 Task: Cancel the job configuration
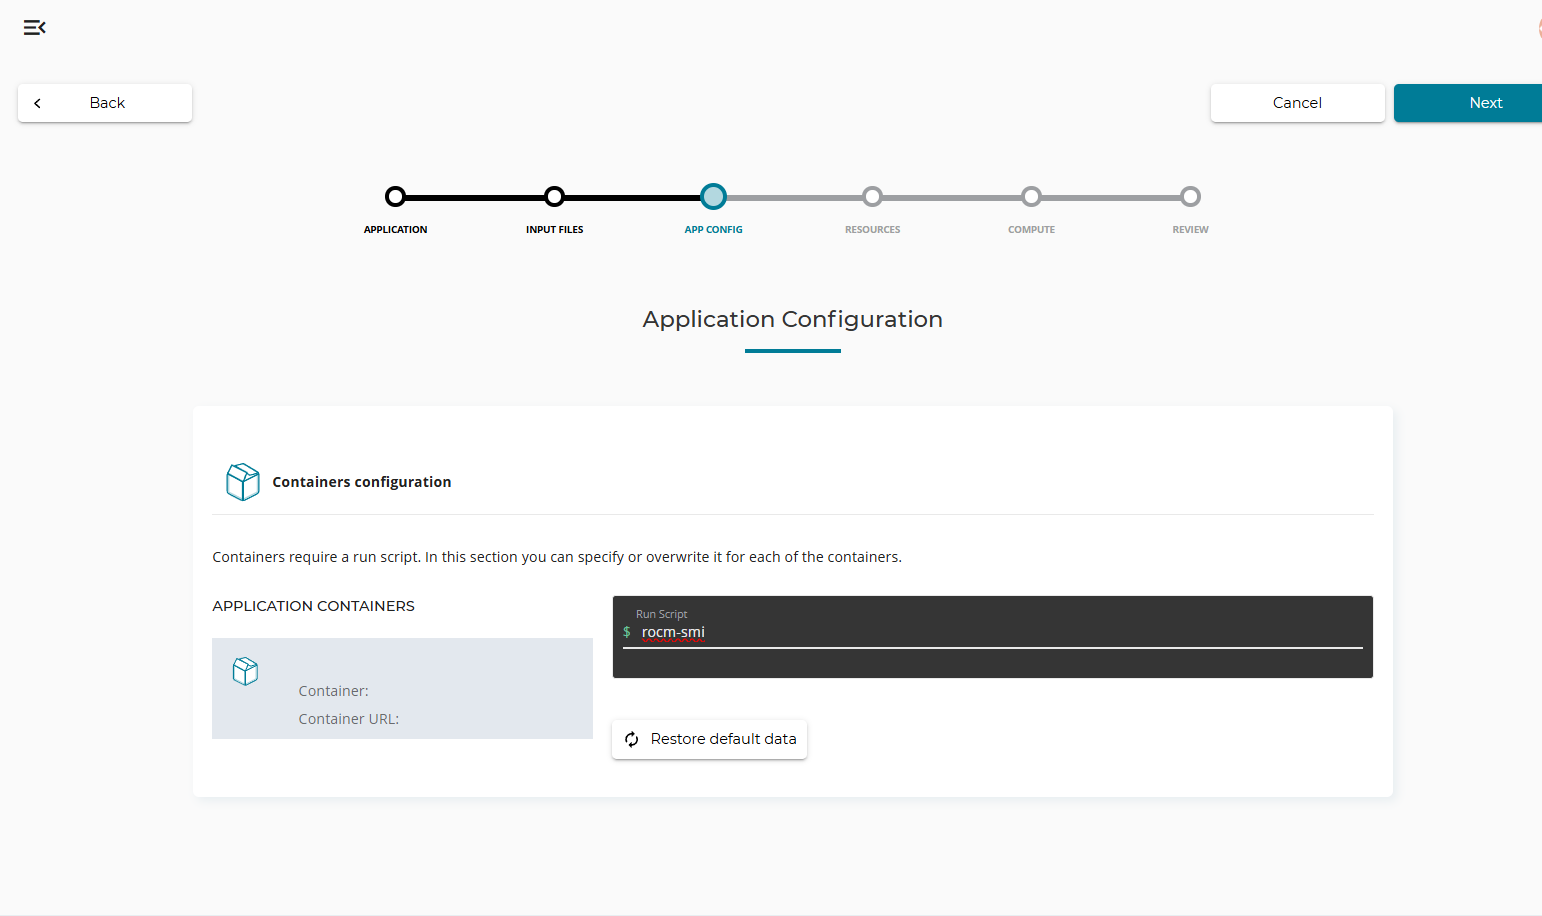pyautogui.click(x=1297, y=103)
